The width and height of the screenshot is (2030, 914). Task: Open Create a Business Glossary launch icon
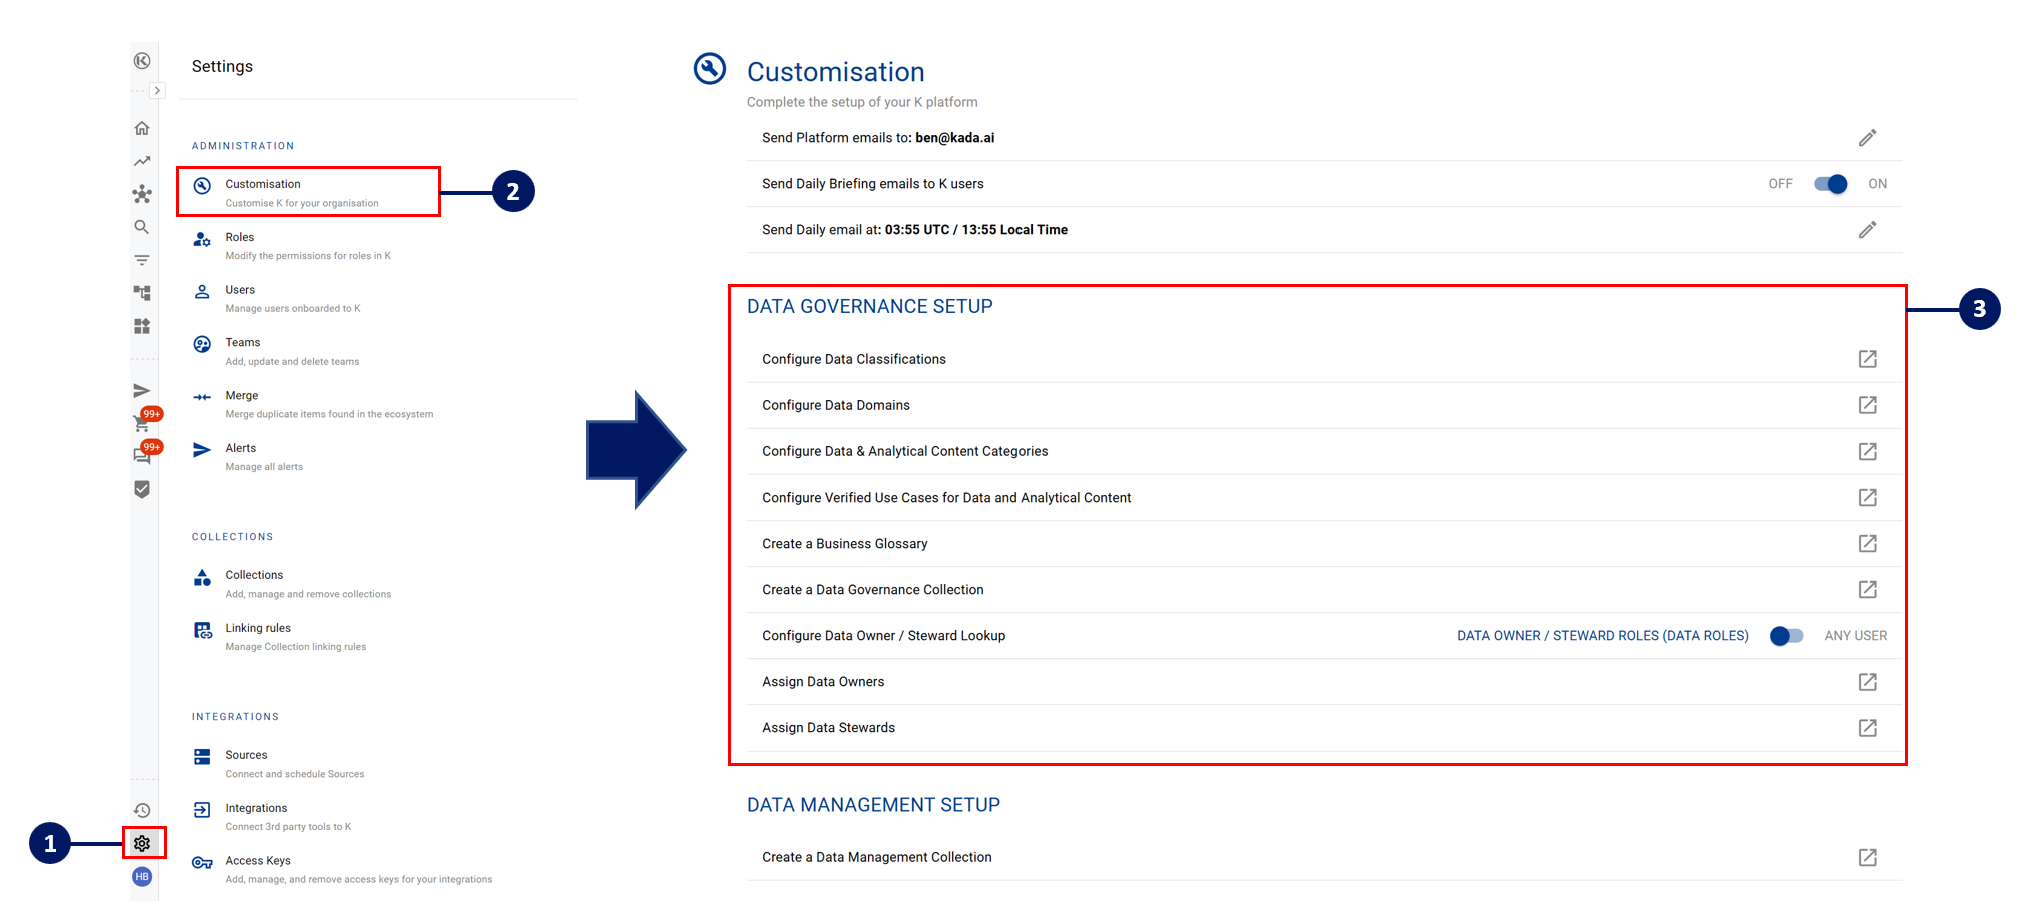tap(1867, 544)
